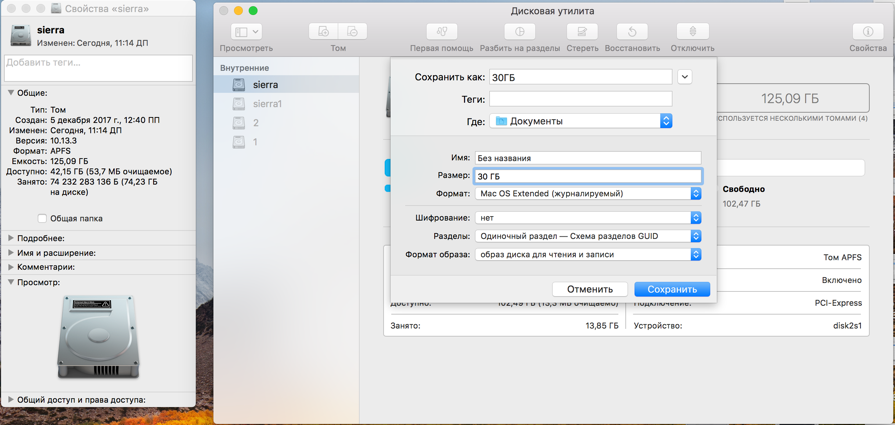Open the Image Format dropdown
Image resolution: width=895 pixels, height=425 pixels.
[x=588, y=254]
